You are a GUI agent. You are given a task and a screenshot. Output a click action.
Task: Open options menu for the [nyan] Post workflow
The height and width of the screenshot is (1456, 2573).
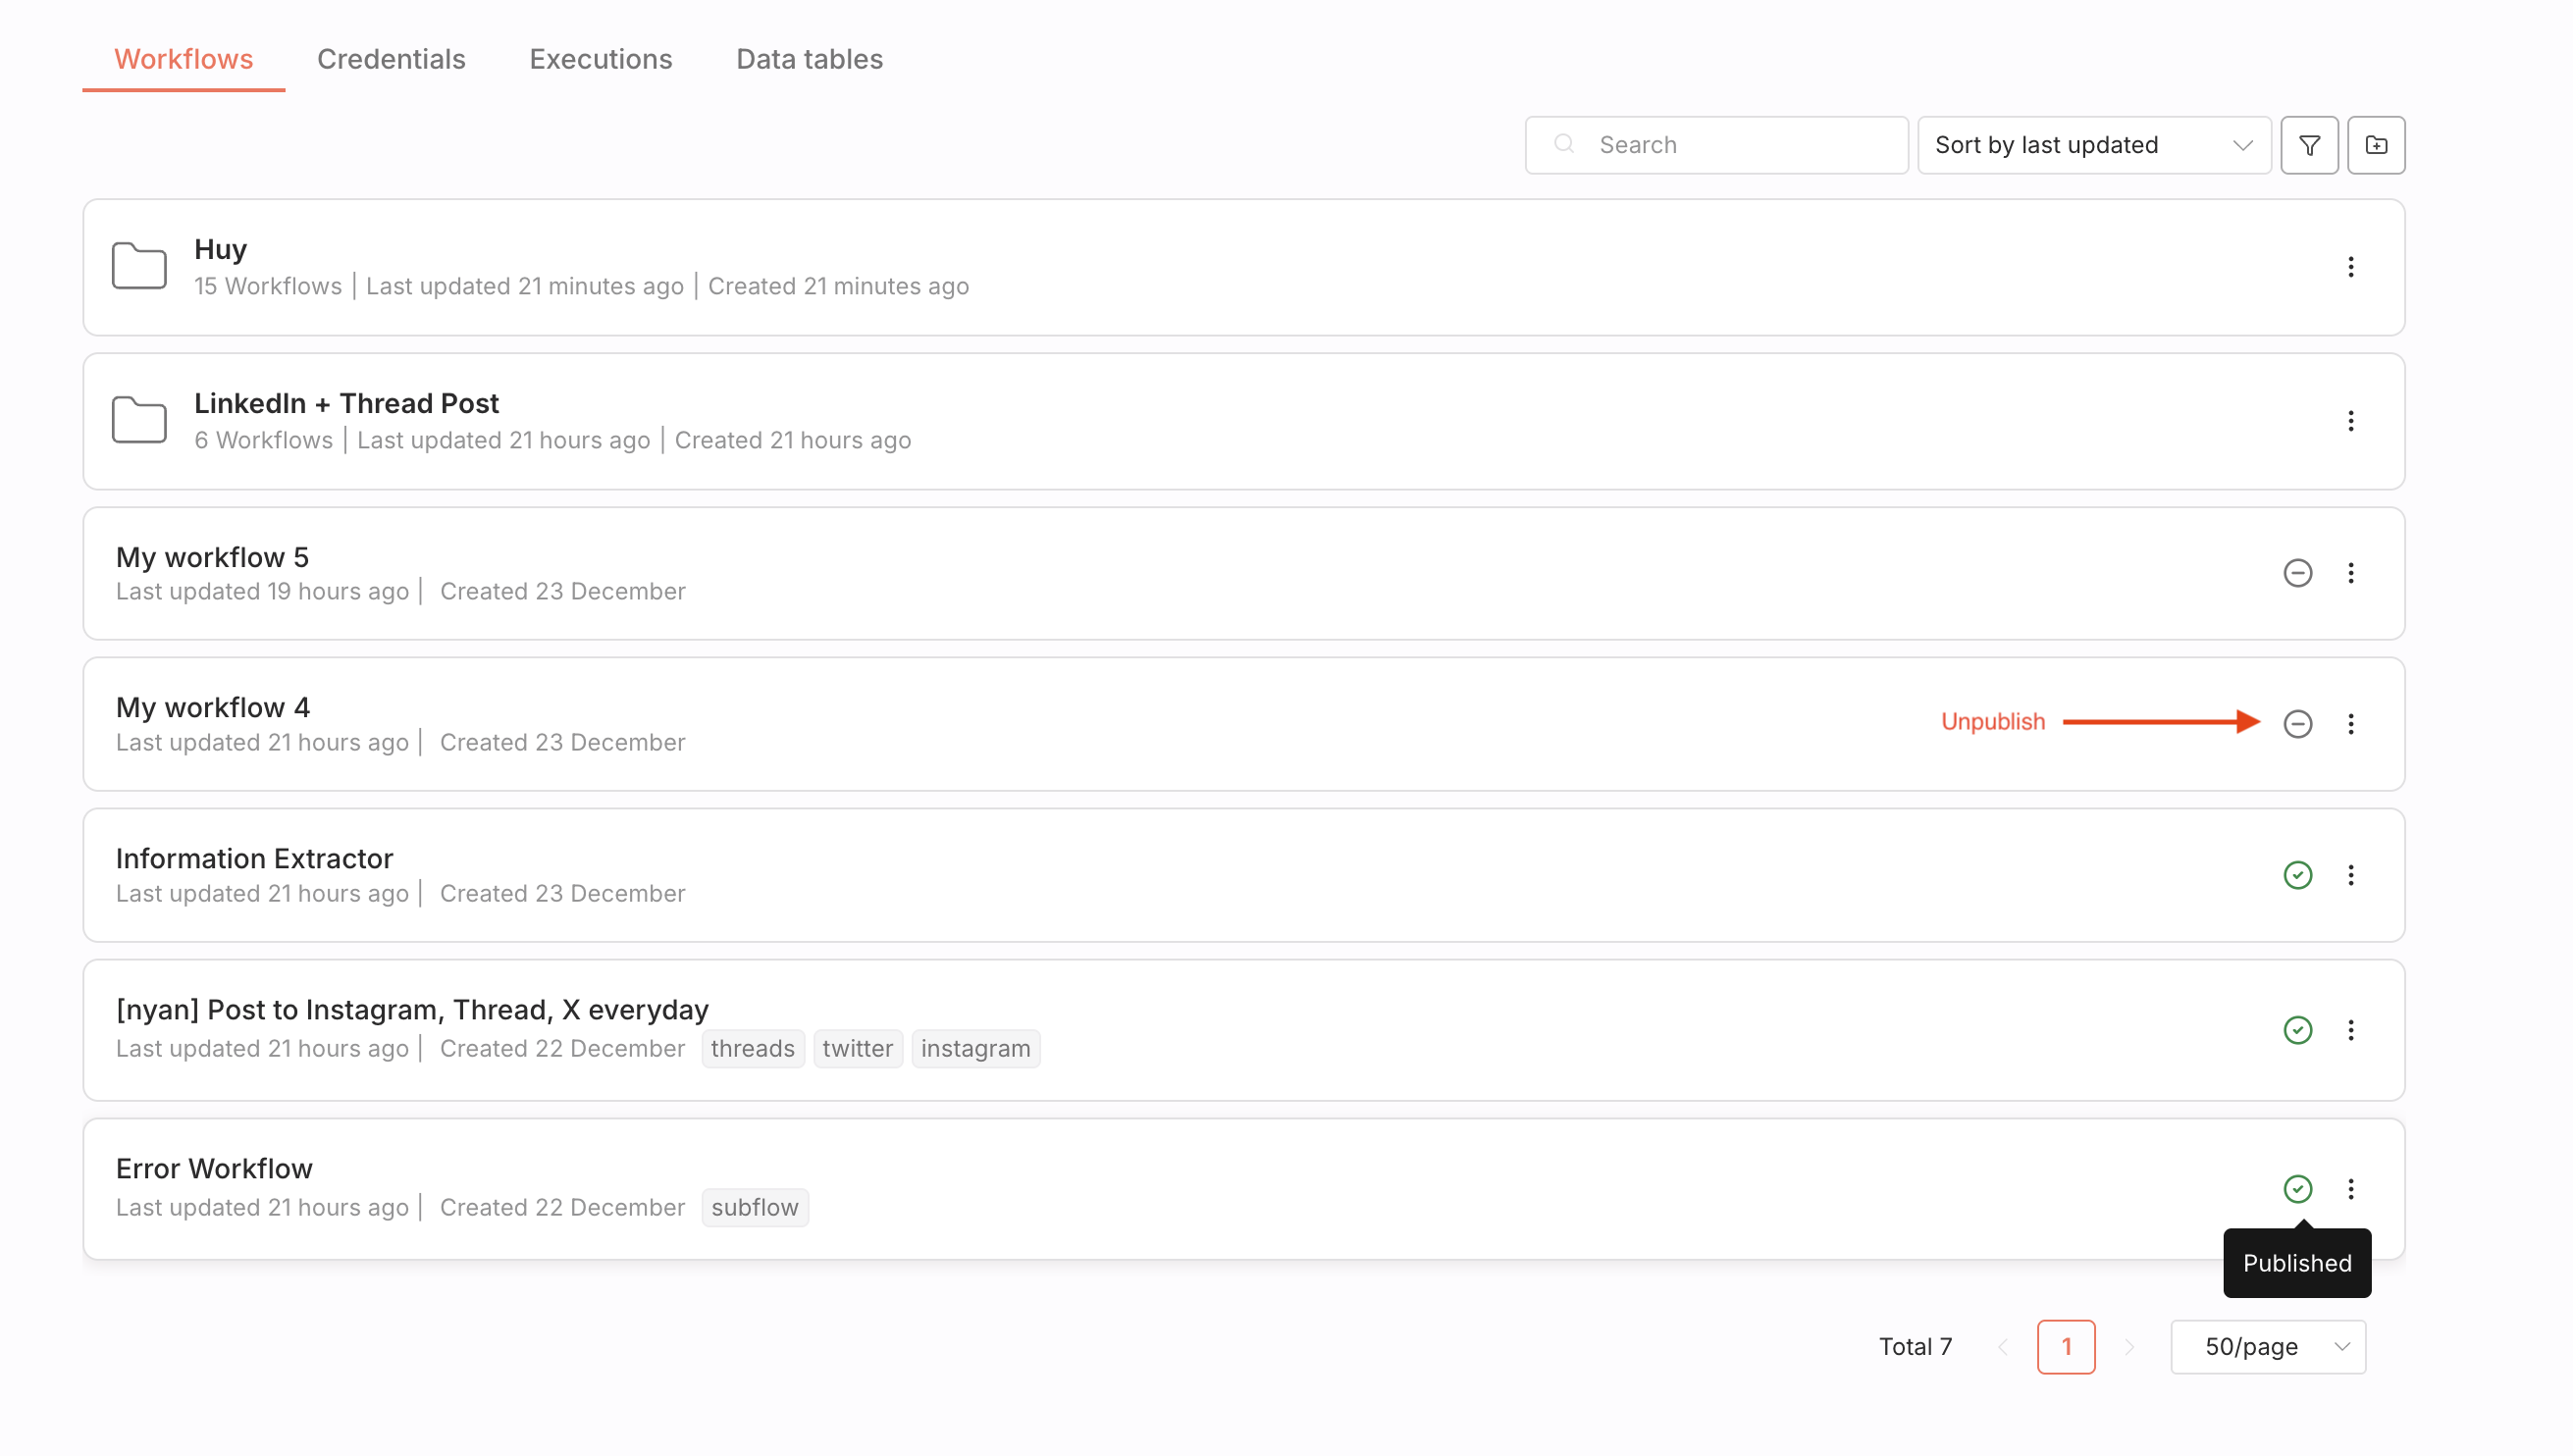pyautogui.click(x=2351, y=1030)
